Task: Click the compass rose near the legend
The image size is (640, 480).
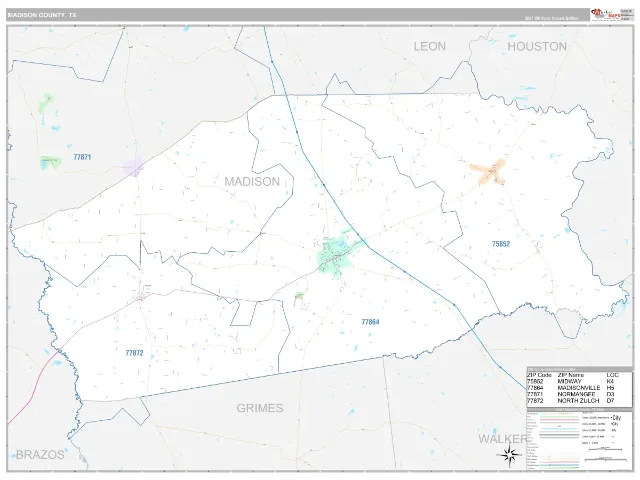Action: click(509, 455)
